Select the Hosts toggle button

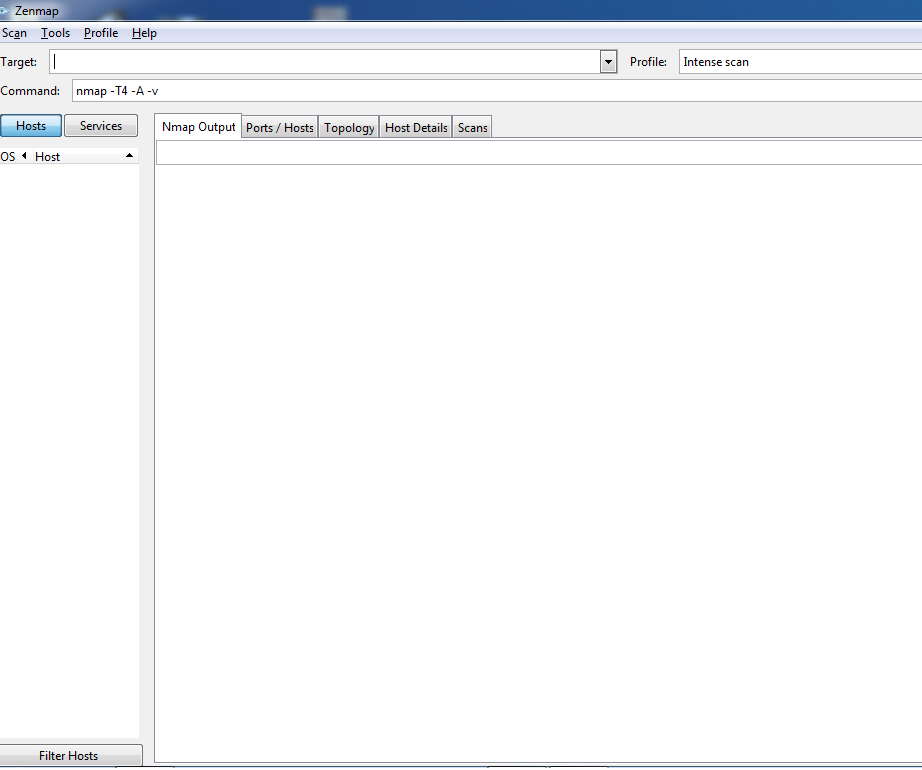point(31,126)
